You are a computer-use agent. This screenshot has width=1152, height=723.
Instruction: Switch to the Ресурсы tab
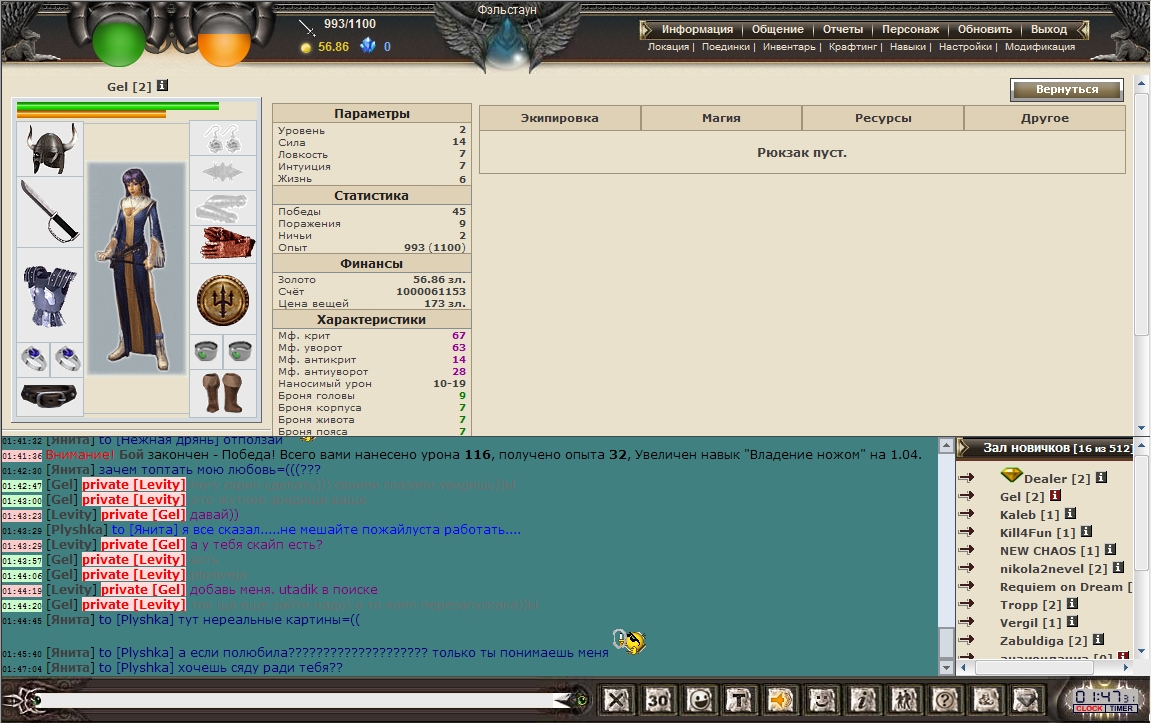[882, 118]
